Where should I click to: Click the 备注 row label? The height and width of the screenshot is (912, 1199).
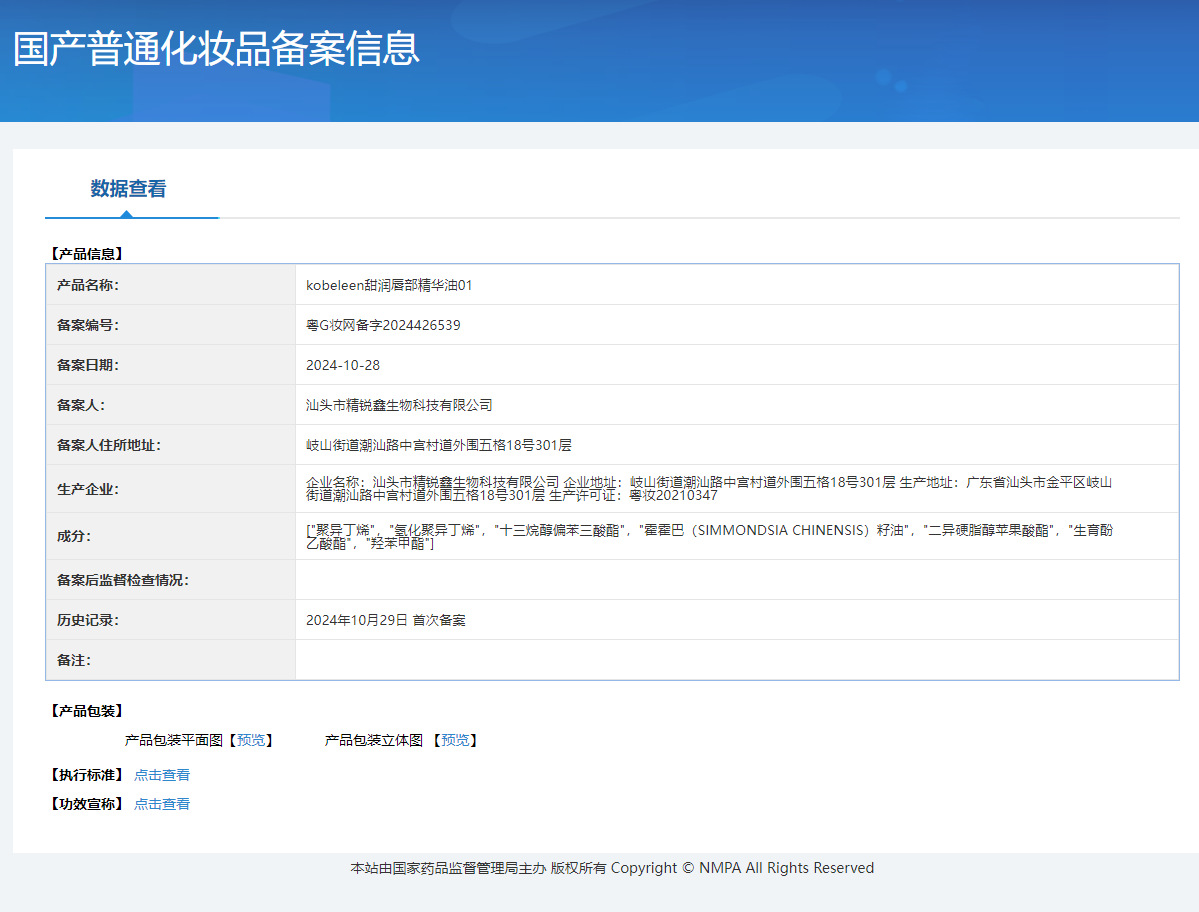pos(74,660)
